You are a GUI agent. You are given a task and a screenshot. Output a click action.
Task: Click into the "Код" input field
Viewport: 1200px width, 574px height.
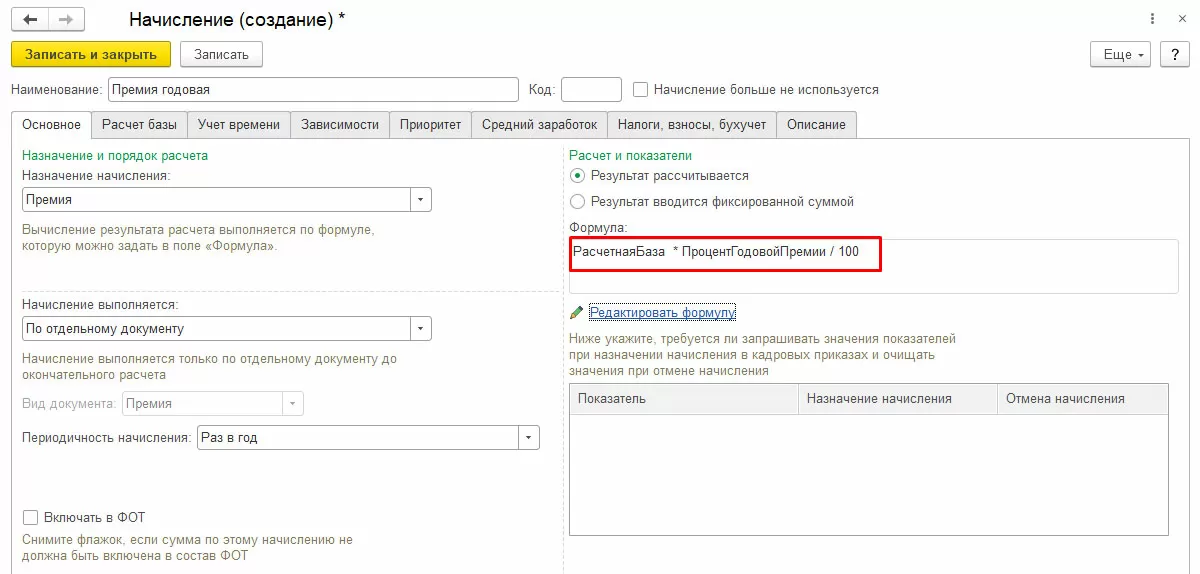(x=591, y=89)
